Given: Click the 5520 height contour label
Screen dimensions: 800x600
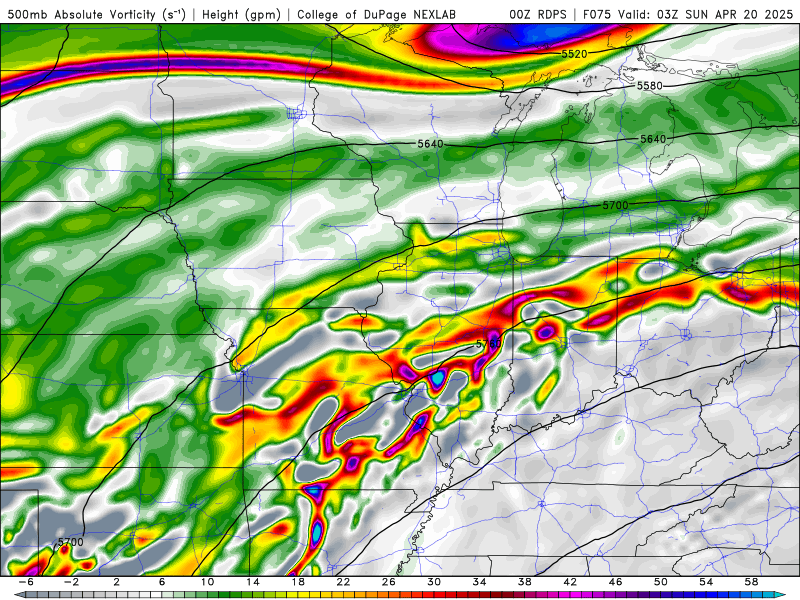Looking at the screenshot, I should (x=574, y=54).
